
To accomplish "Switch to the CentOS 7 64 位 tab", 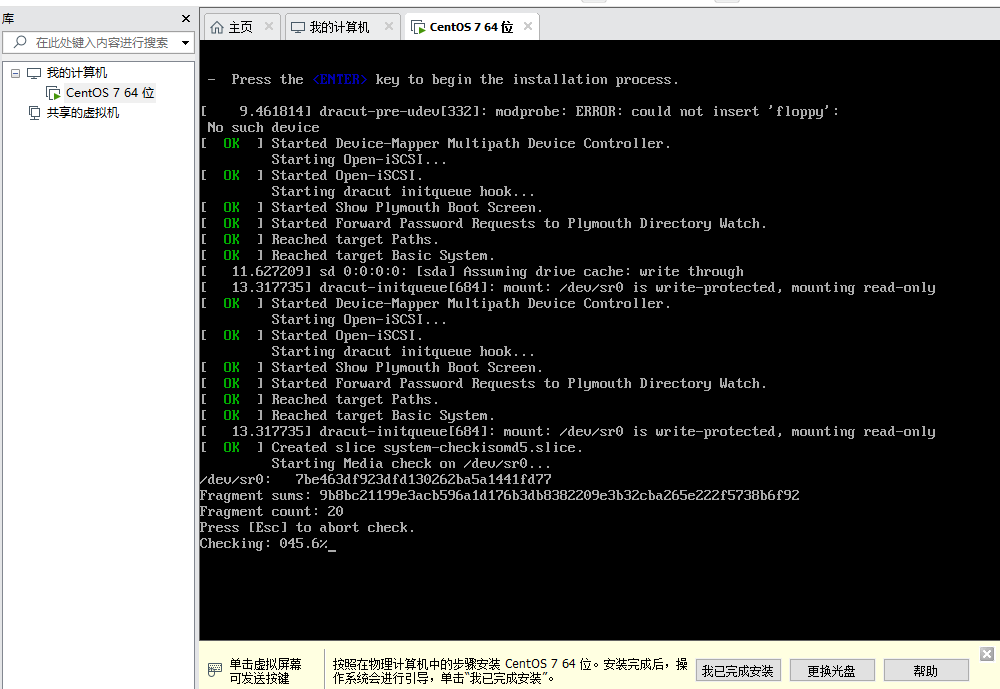I will point(471,27).
